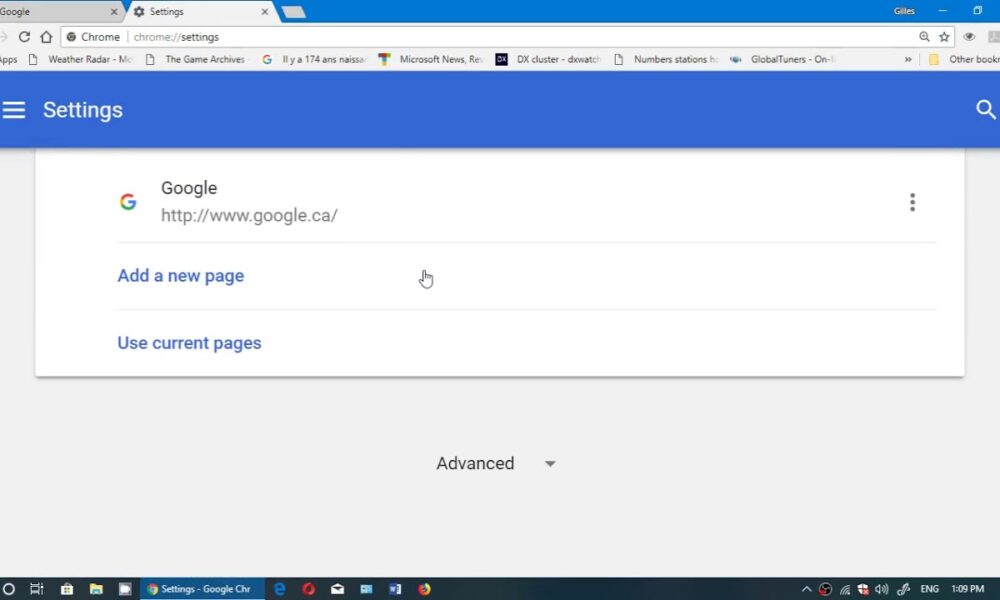Open Task View in the taskbar

[37, 589]
